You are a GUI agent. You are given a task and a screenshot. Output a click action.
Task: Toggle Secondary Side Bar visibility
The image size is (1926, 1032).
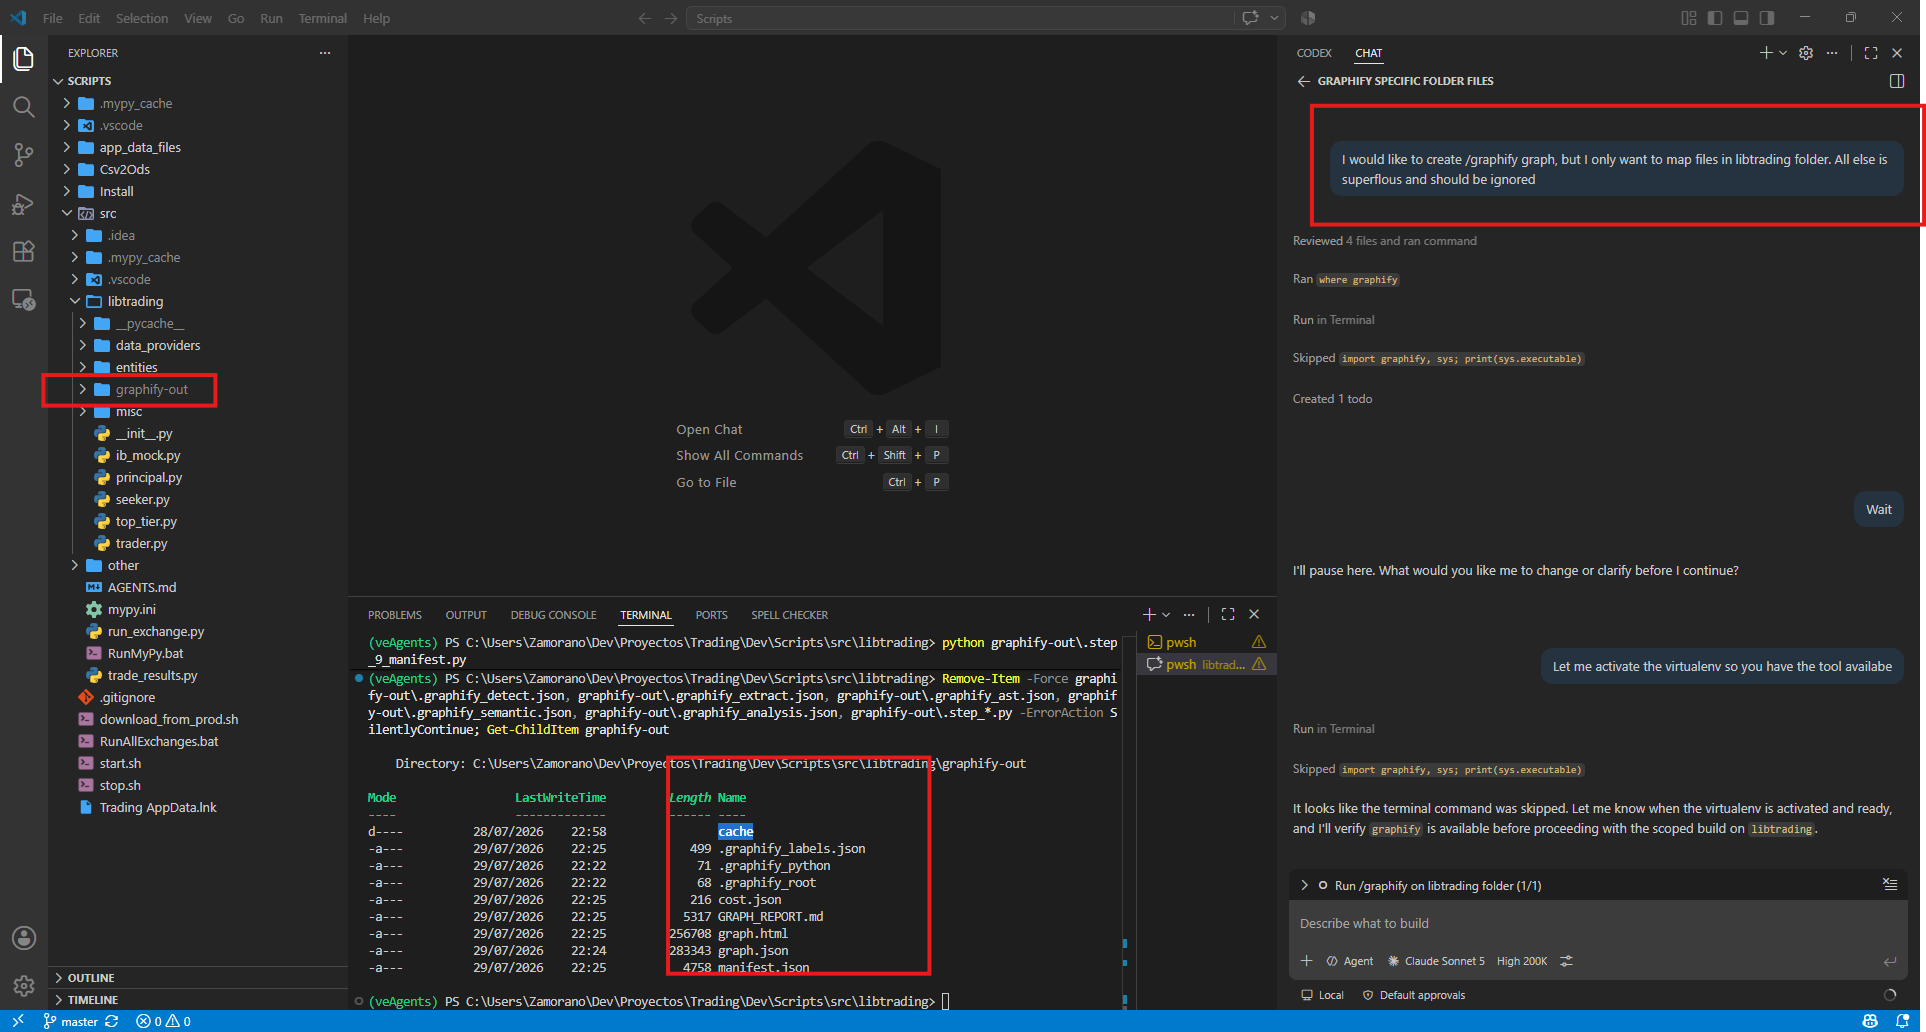pyautogui.click(x=1767, y=18)
